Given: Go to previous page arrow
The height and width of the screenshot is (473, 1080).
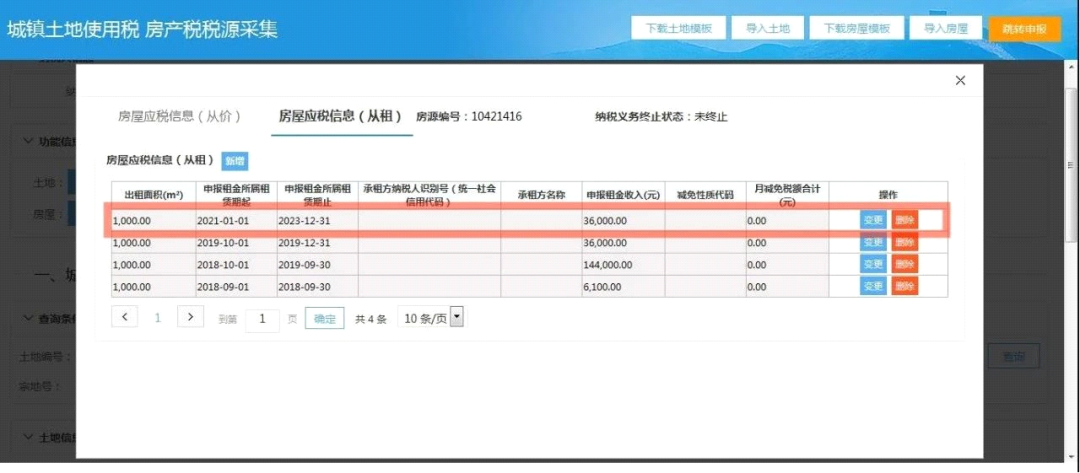Looking at the screenshot, I should 125,317.
